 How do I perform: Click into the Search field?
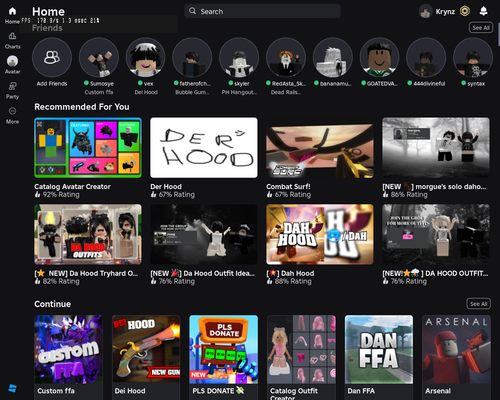tap(262, 11)
